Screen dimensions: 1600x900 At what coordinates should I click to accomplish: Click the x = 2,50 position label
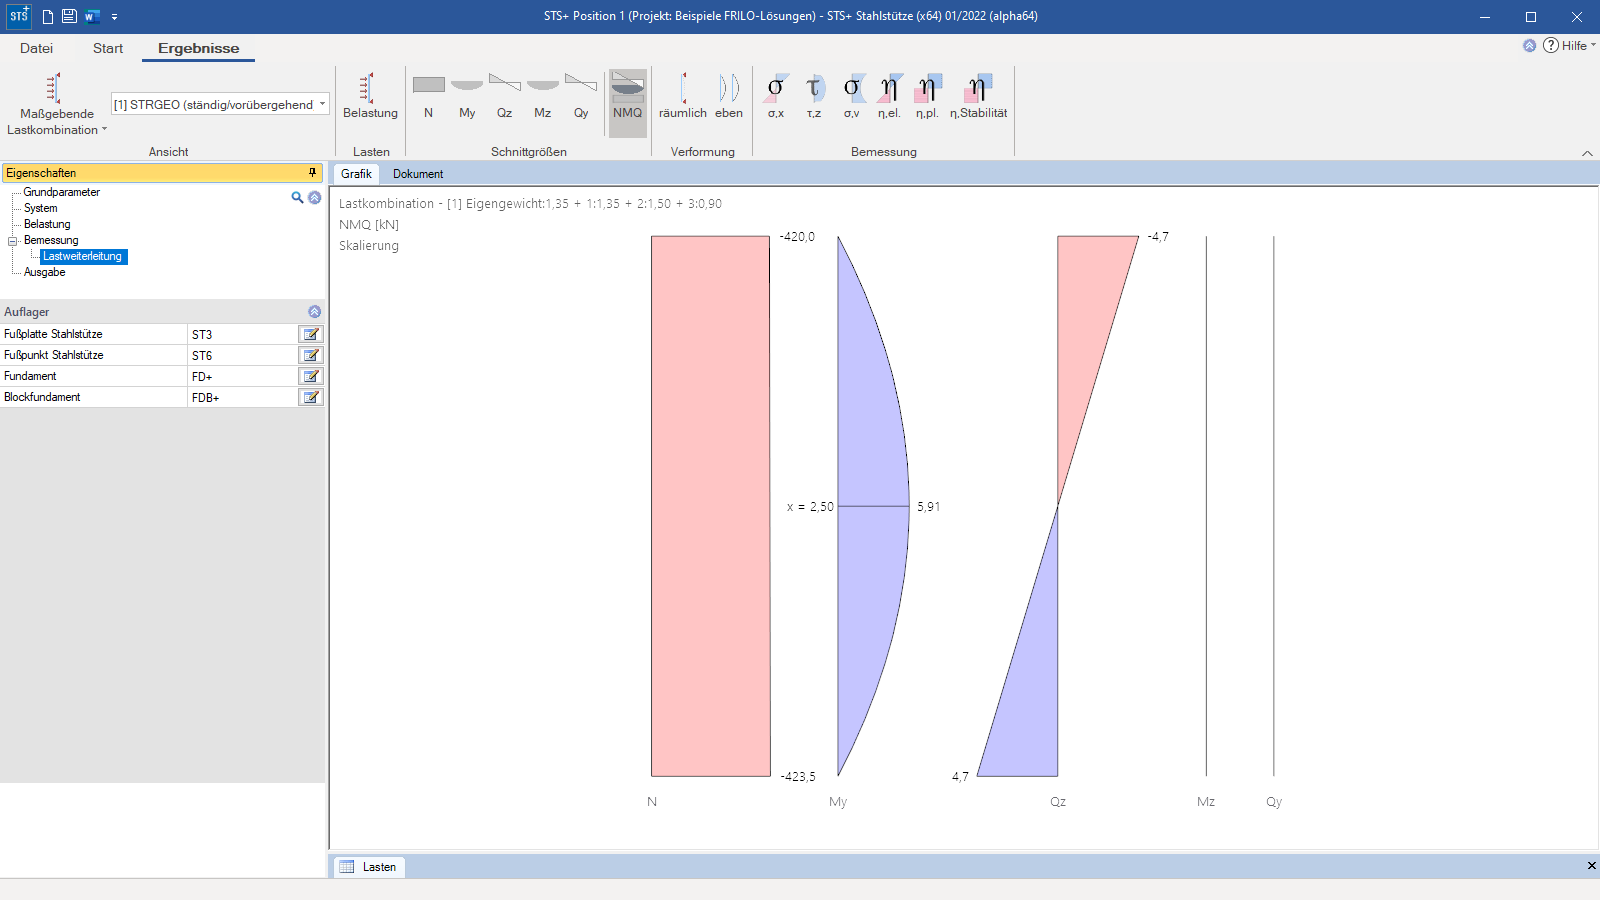(x=810, y=507)
